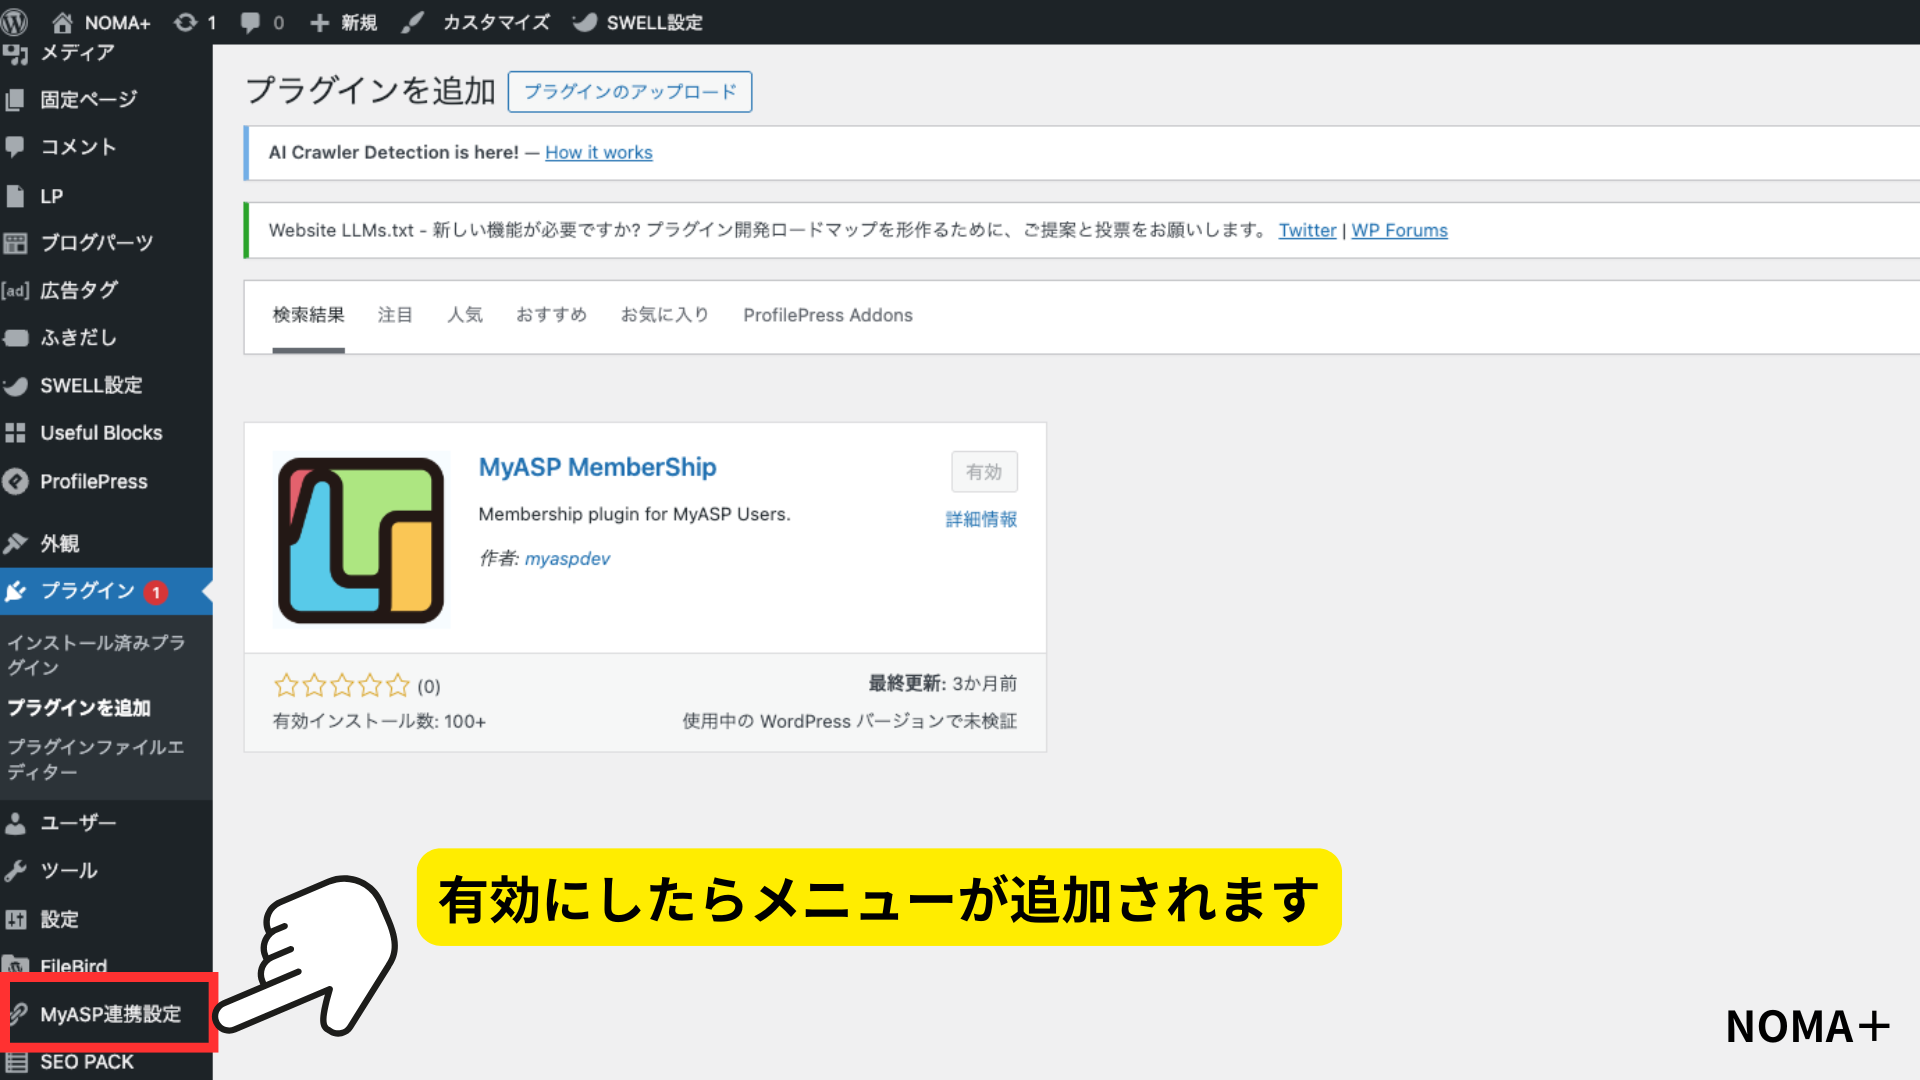Click the 使用中の WordPress バージョンで未検証 text
Viewport: 1920px width, 1080px height.
(849, 721)
